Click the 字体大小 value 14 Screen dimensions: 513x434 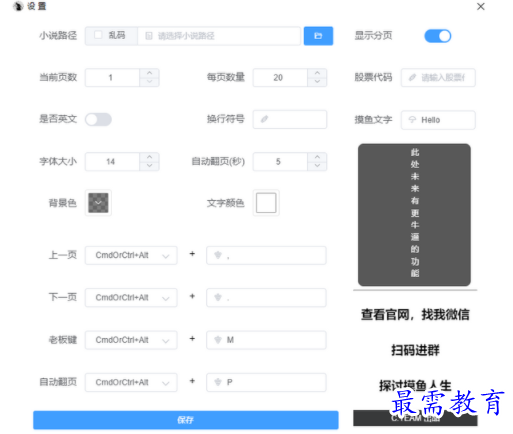tap(110, 162)
